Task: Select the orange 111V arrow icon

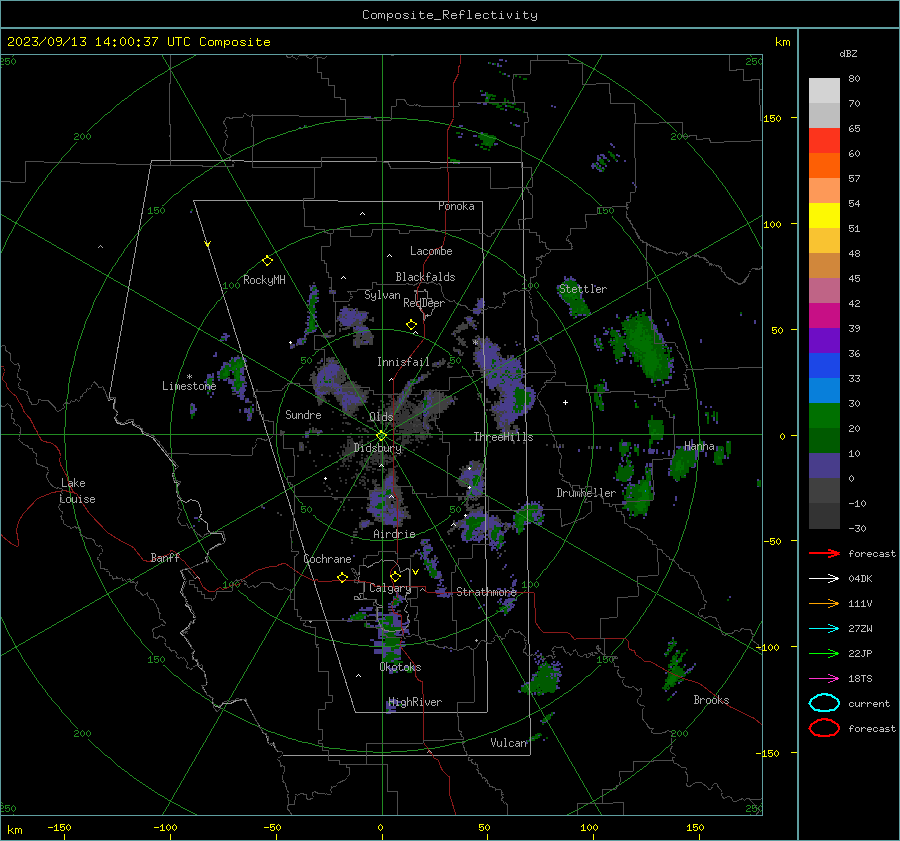Action: click(x=824, y=603)
